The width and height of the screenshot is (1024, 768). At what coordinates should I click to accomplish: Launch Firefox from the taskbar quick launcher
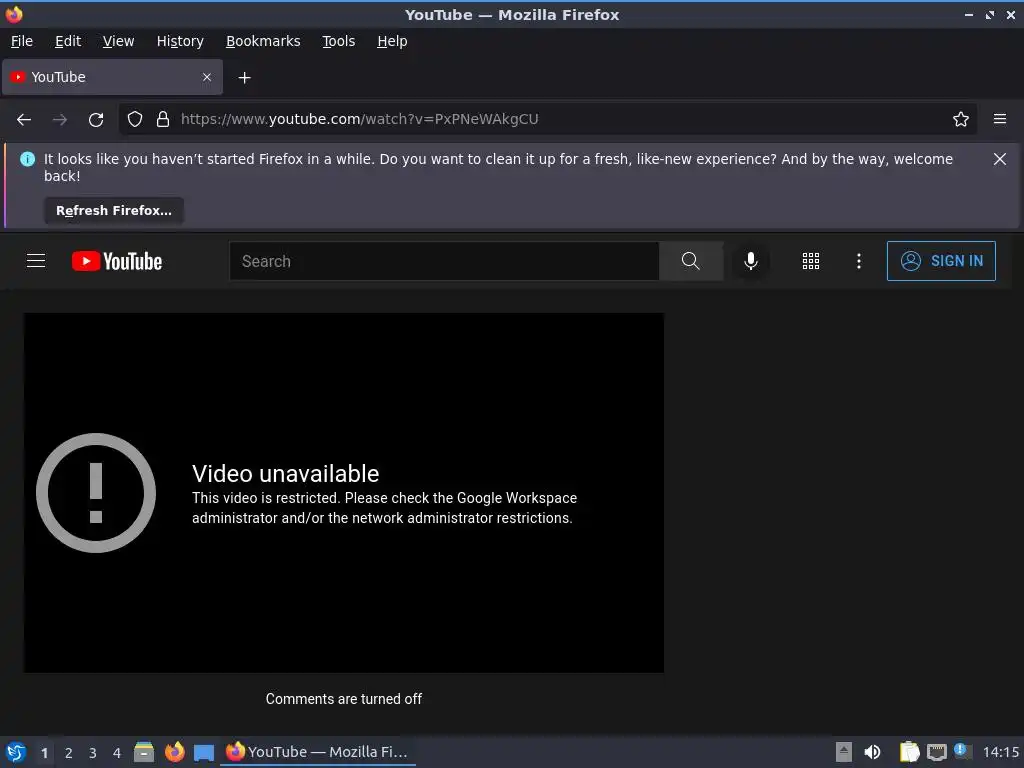174,752
